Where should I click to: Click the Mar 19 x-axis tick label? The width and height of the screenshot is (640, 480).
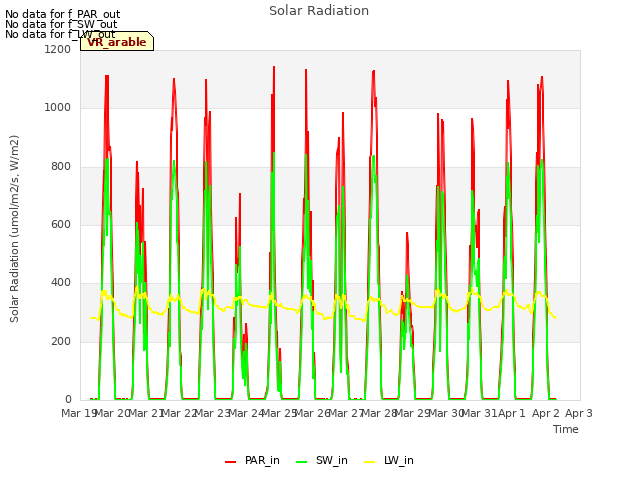[x=78, y=413]
